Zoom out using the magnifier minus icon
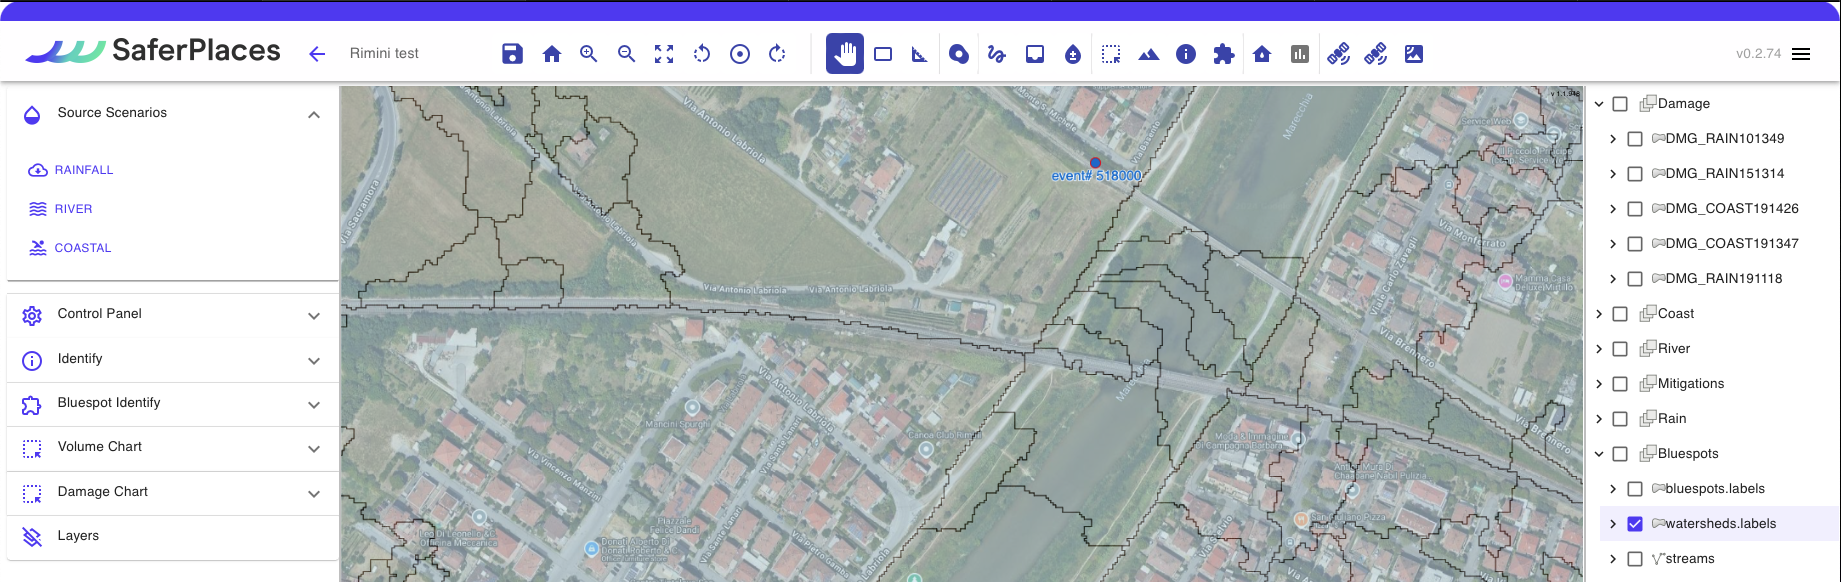Viewport: 1841px width, 582px height. tap(626, 54)
